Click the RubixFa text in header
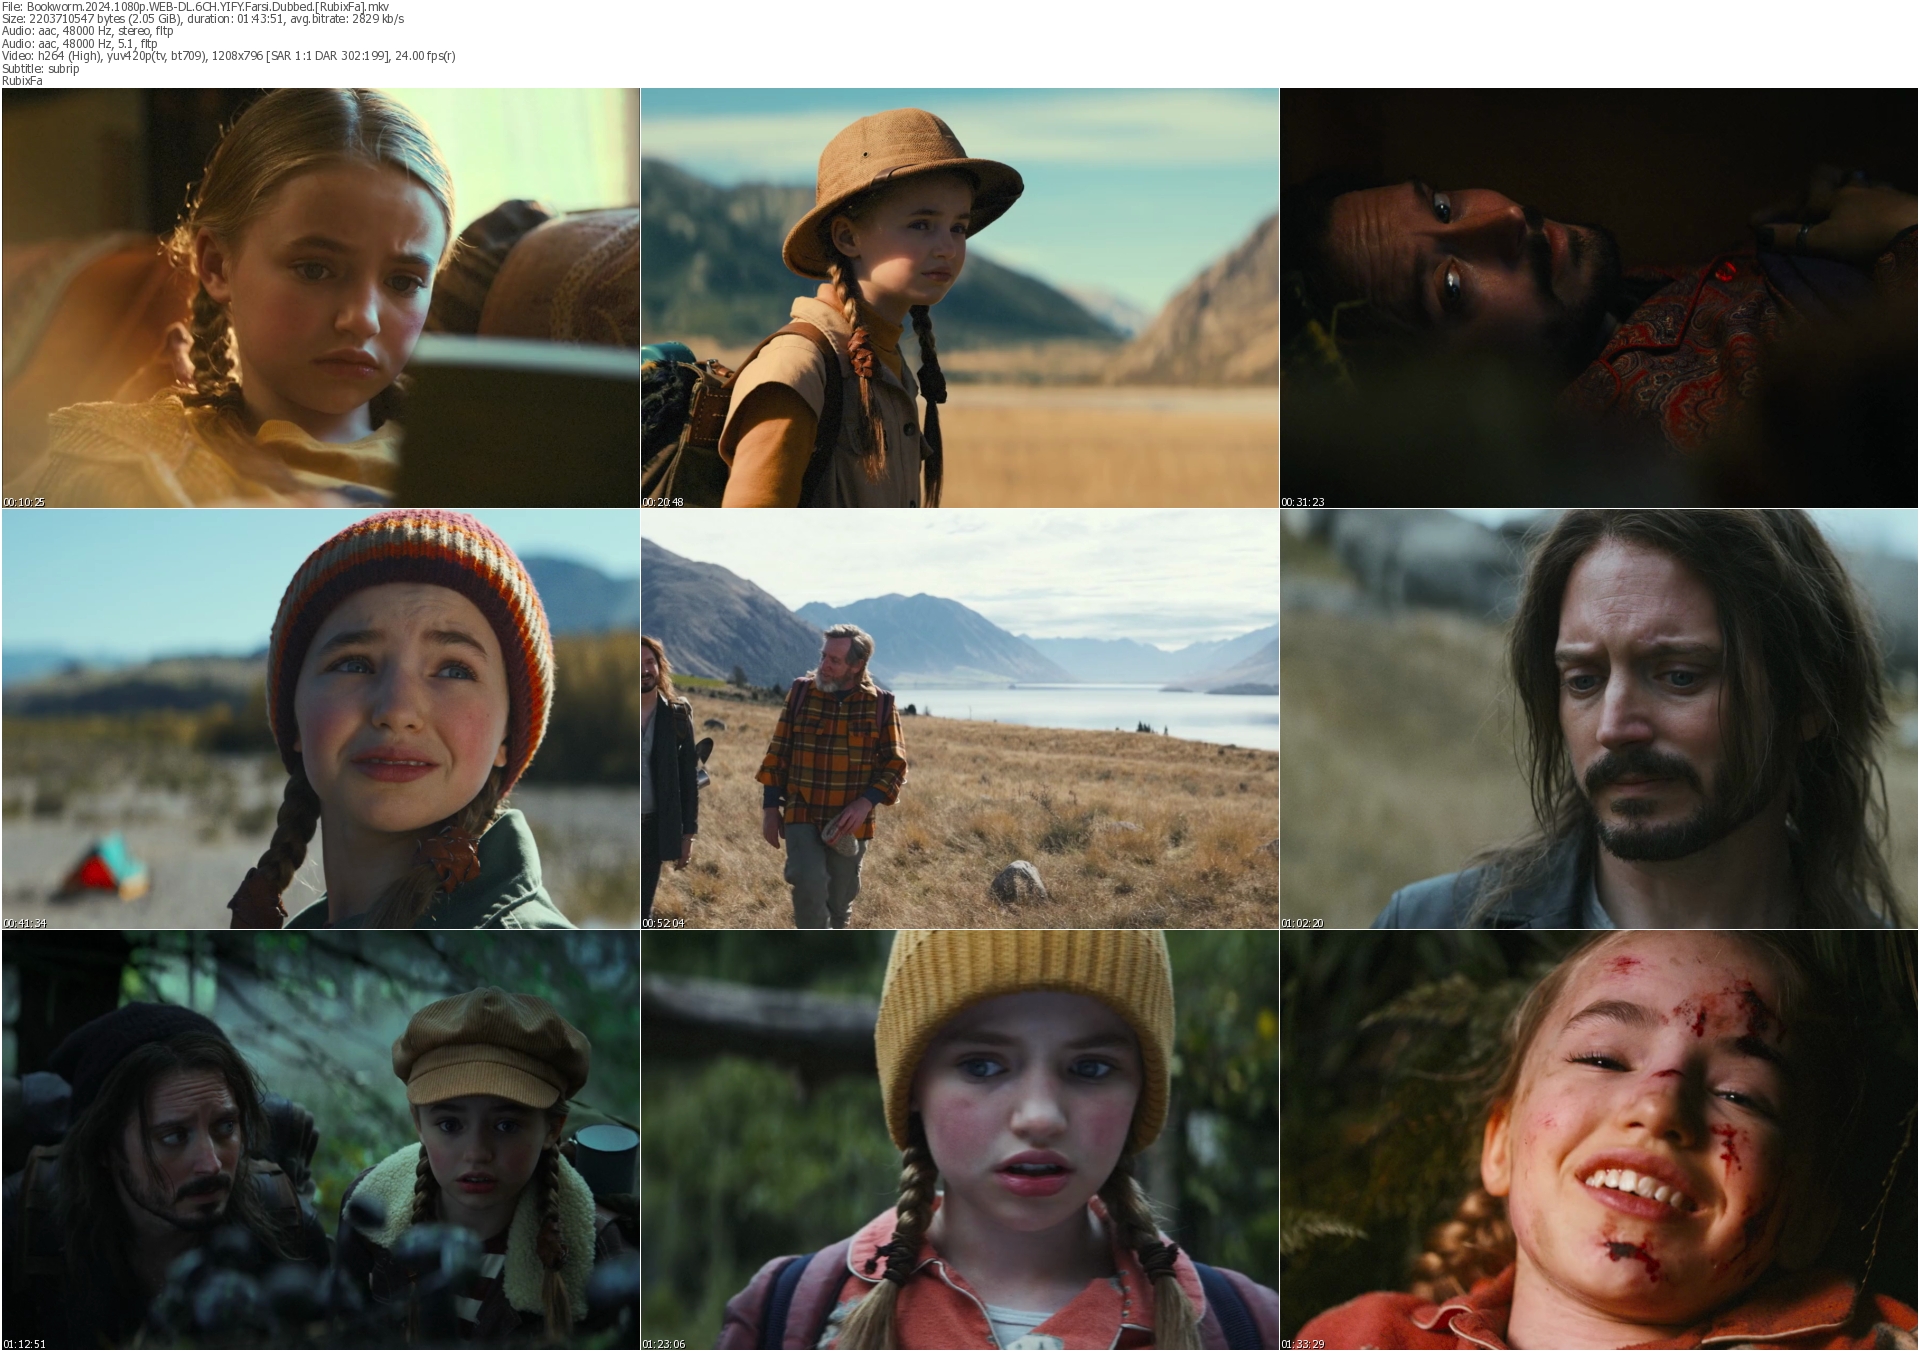 pyautogui.click(x=22, y=81)
